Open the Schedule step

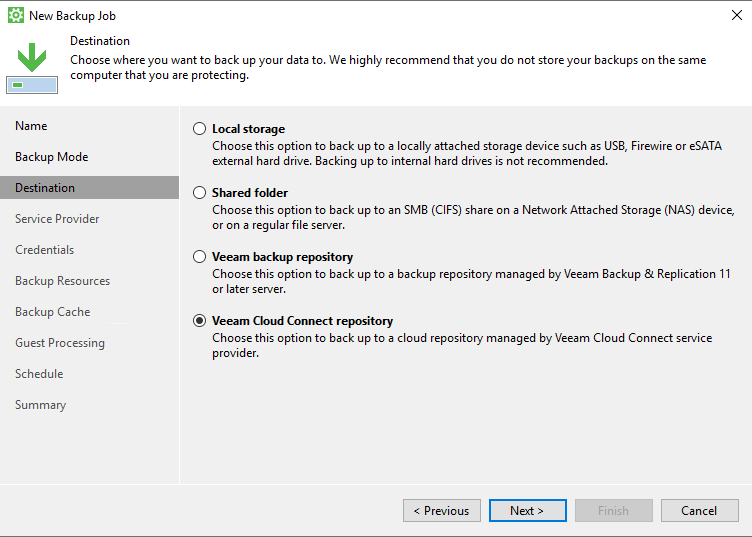(x=39, y=374)
